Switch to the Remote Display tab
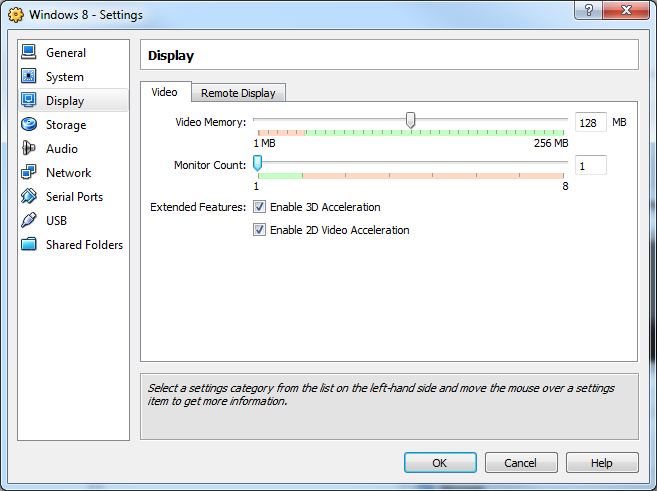 coord(238,93)
